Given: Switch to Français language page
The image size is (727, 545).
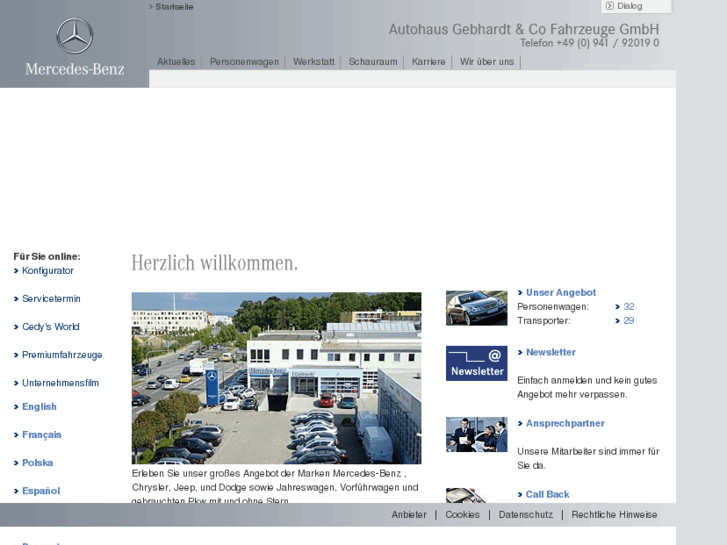Looking at the screenshot, I should pyautogui.click(x=42, y=435).
